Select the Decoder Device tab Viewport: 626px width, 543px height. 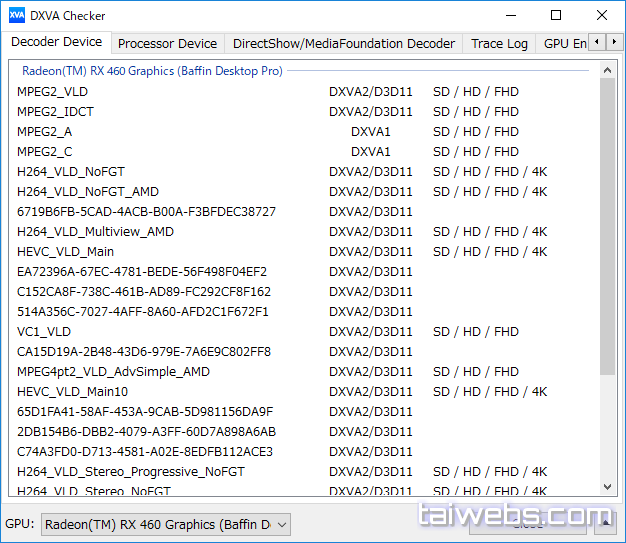coord(56,42)
